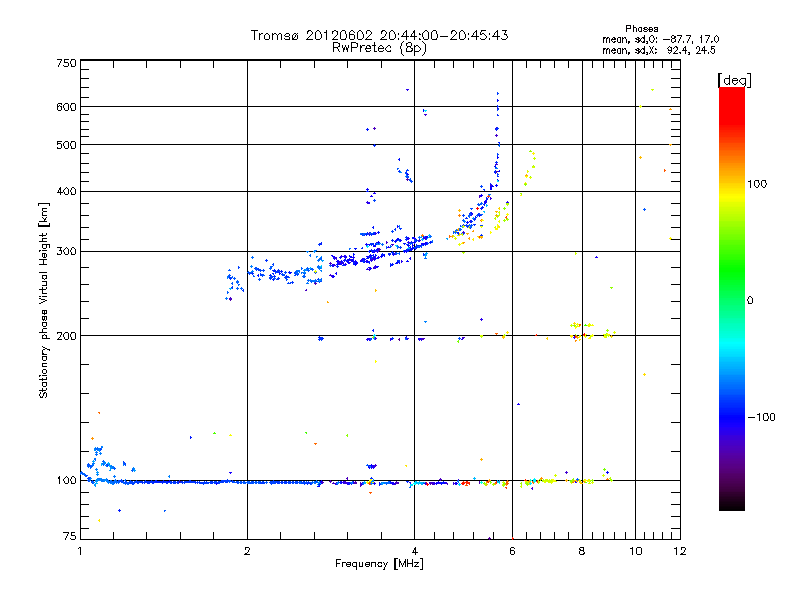Click the subtitle "RwPretec (8p)"
800x600 pixels.
[x=379, y=48]
